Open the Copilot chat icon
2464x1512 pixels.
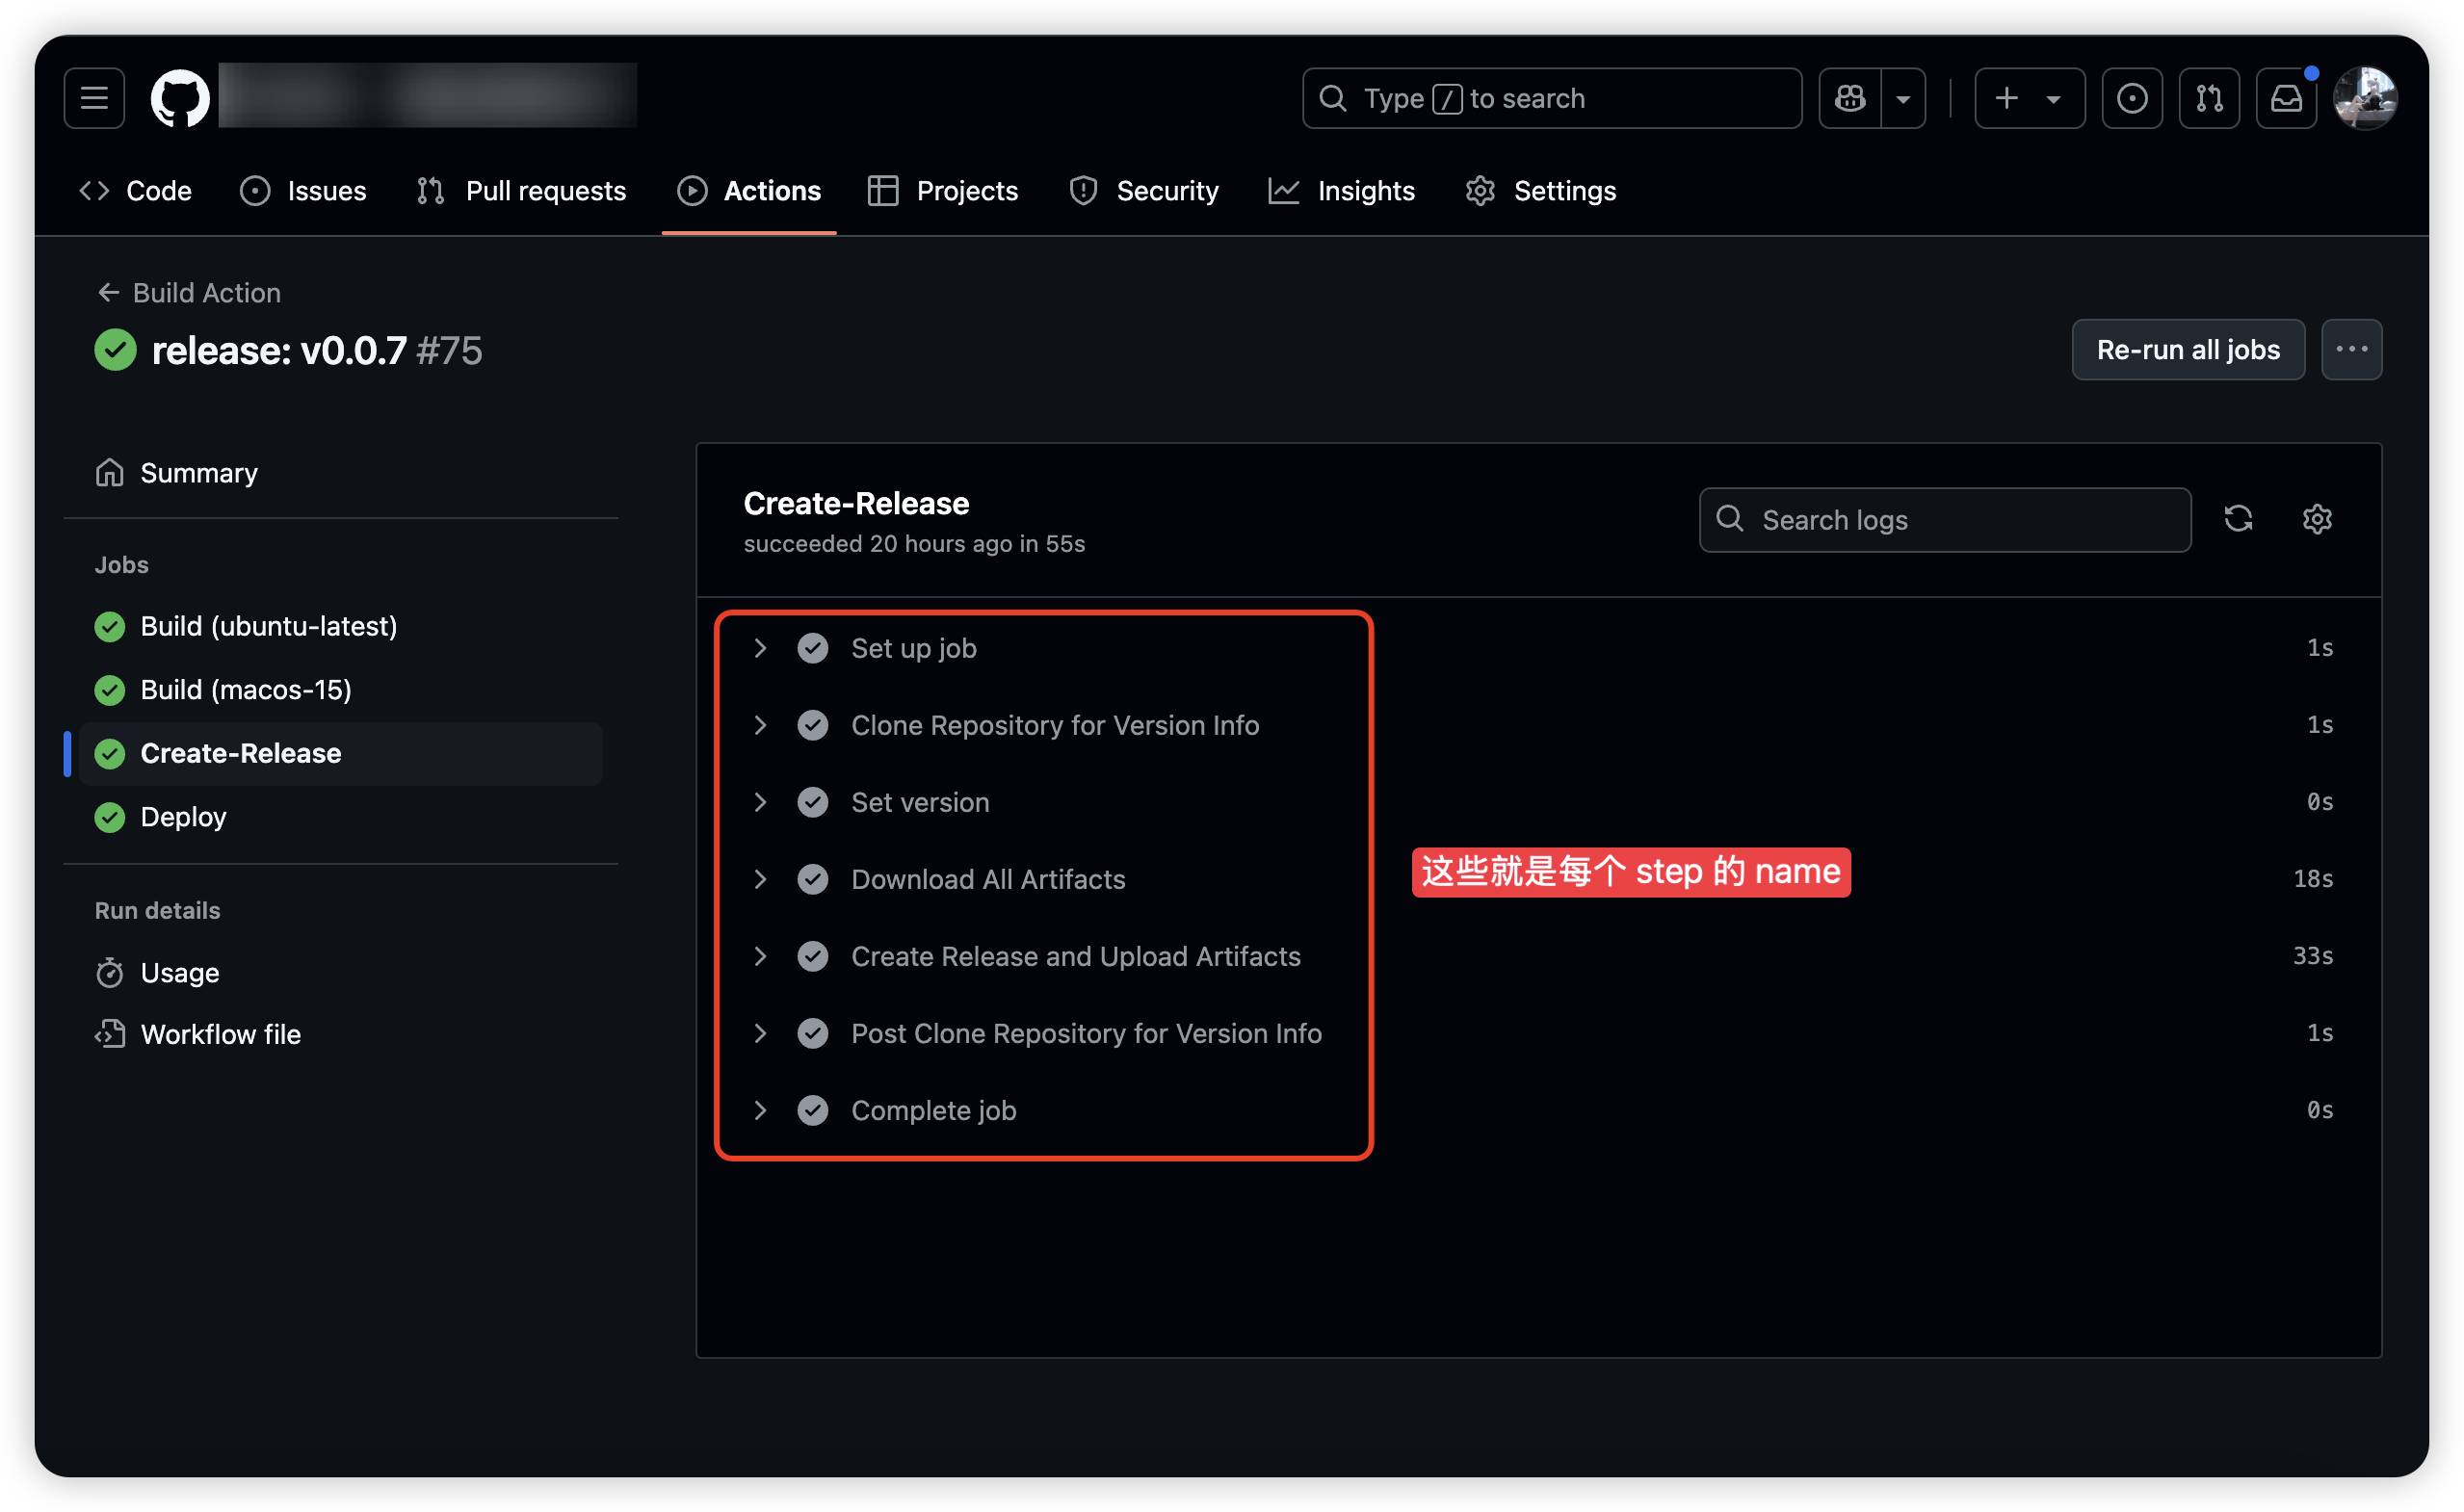(1849, 97)
